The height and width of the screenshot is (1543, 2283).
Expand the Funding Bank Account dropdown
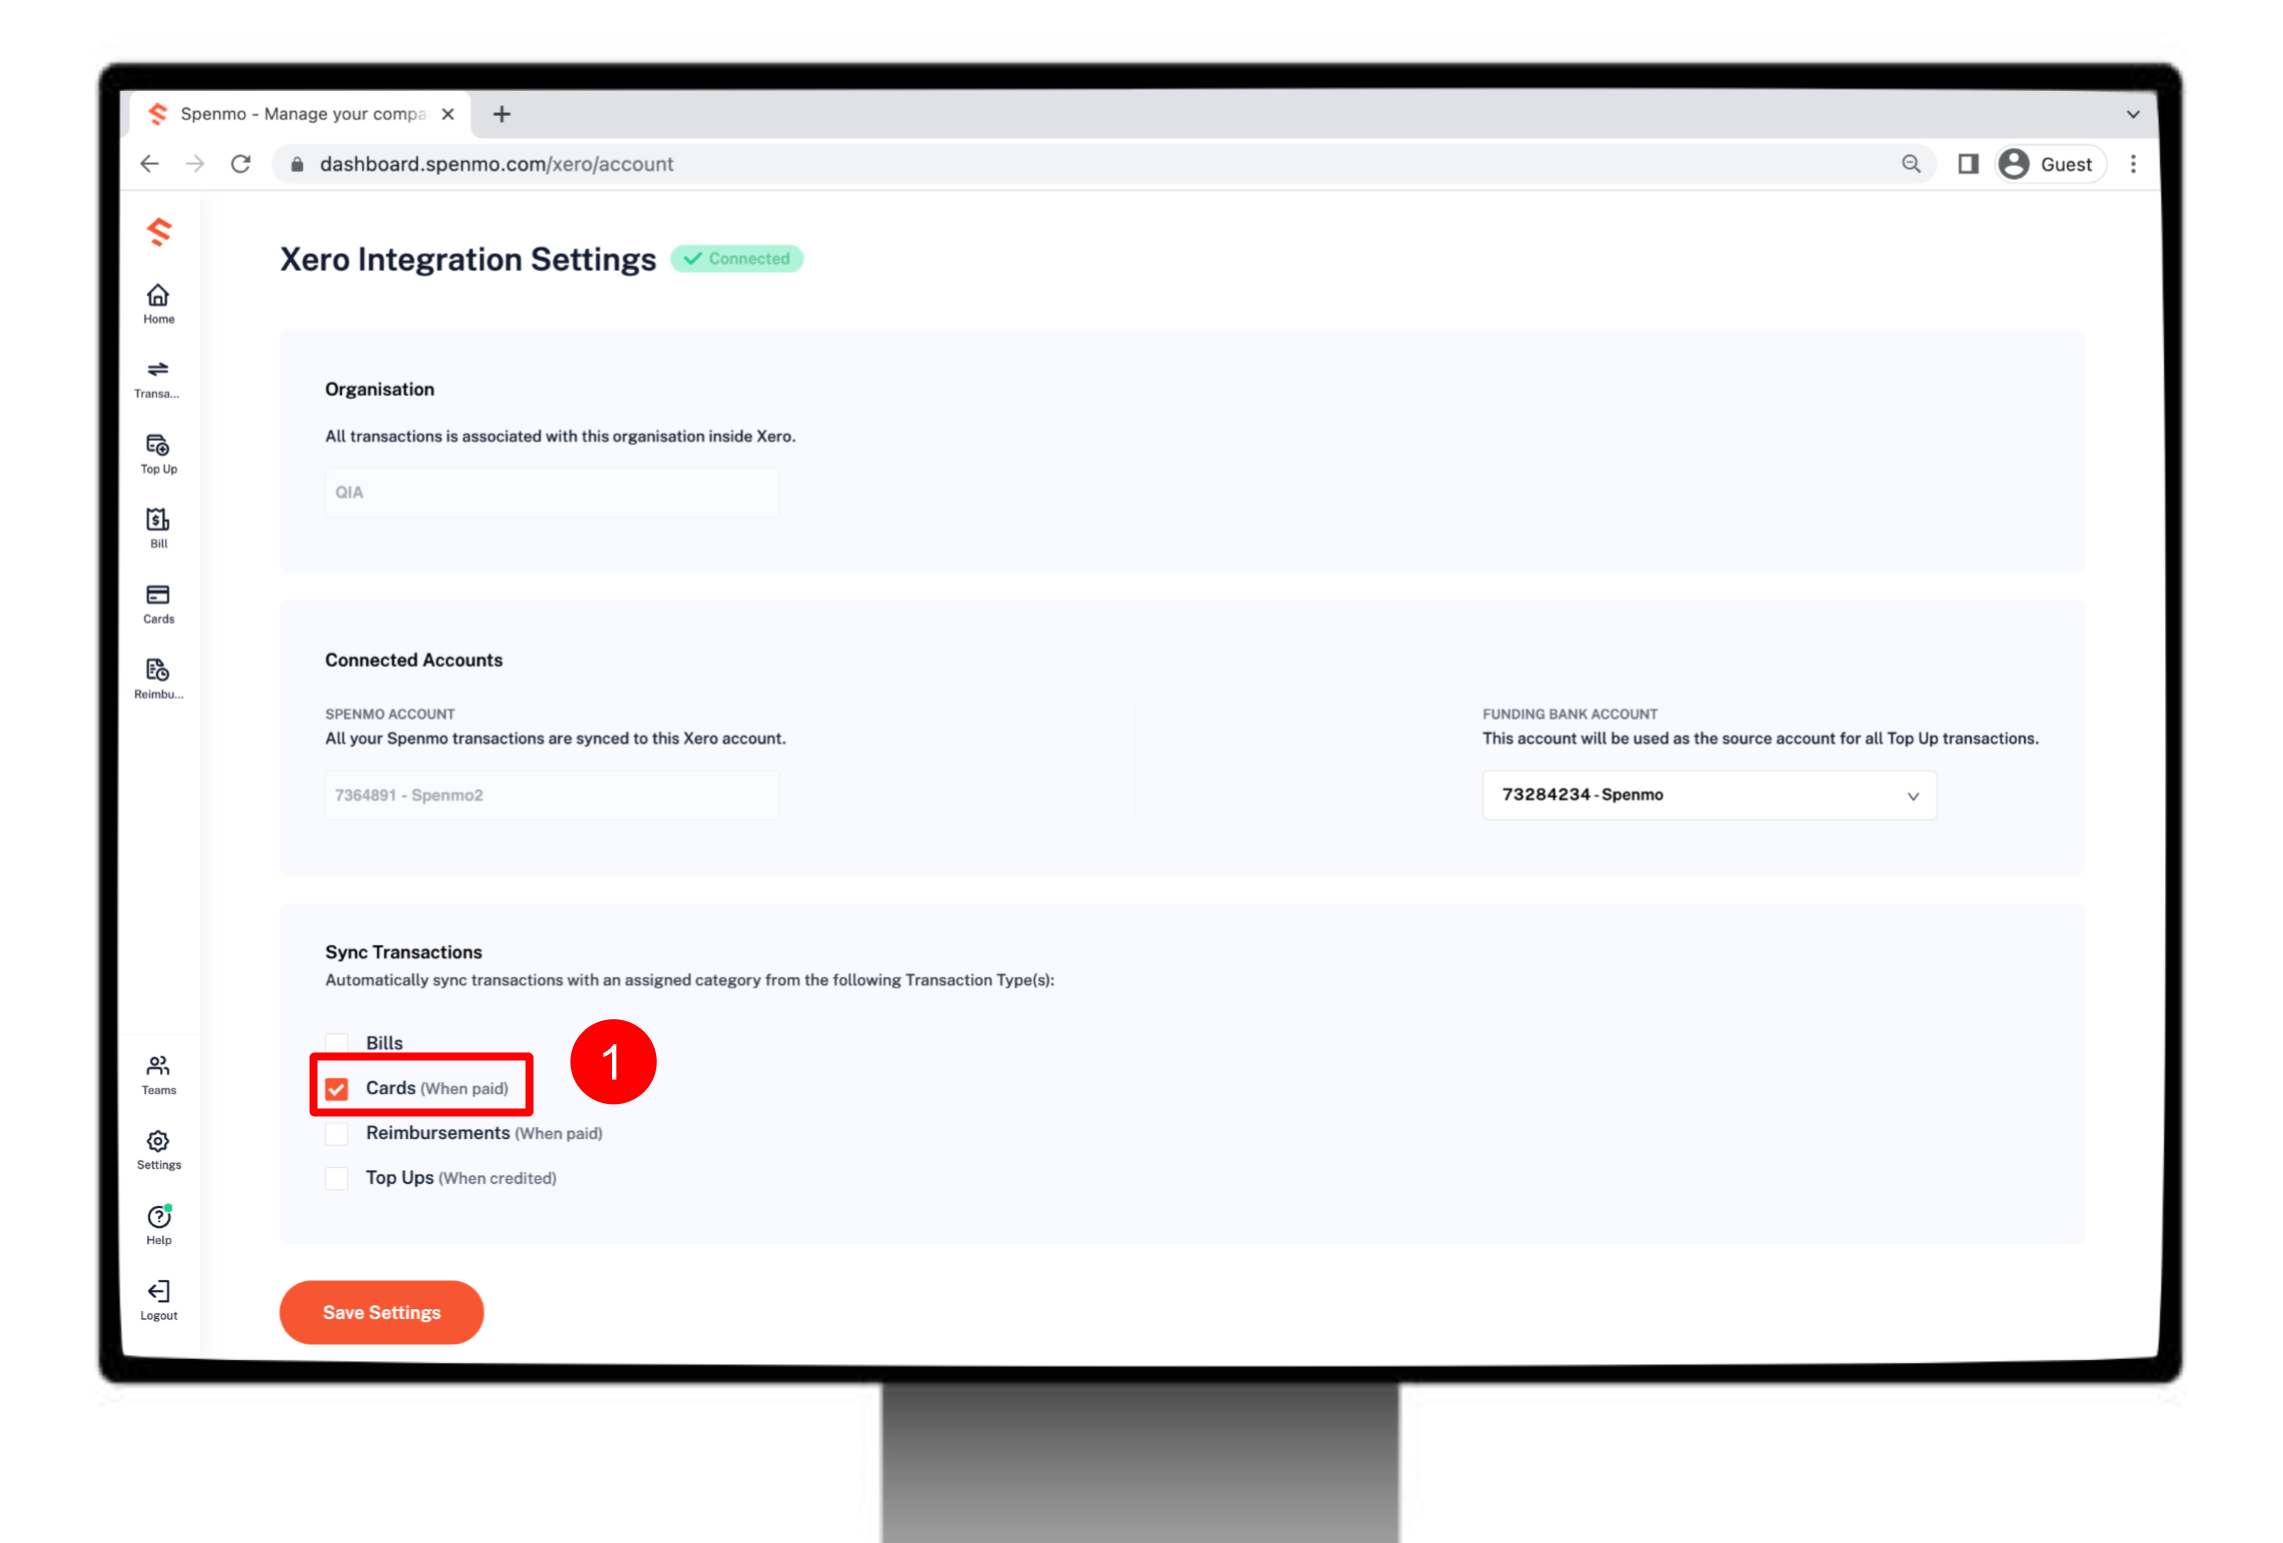click(1708, 795)
